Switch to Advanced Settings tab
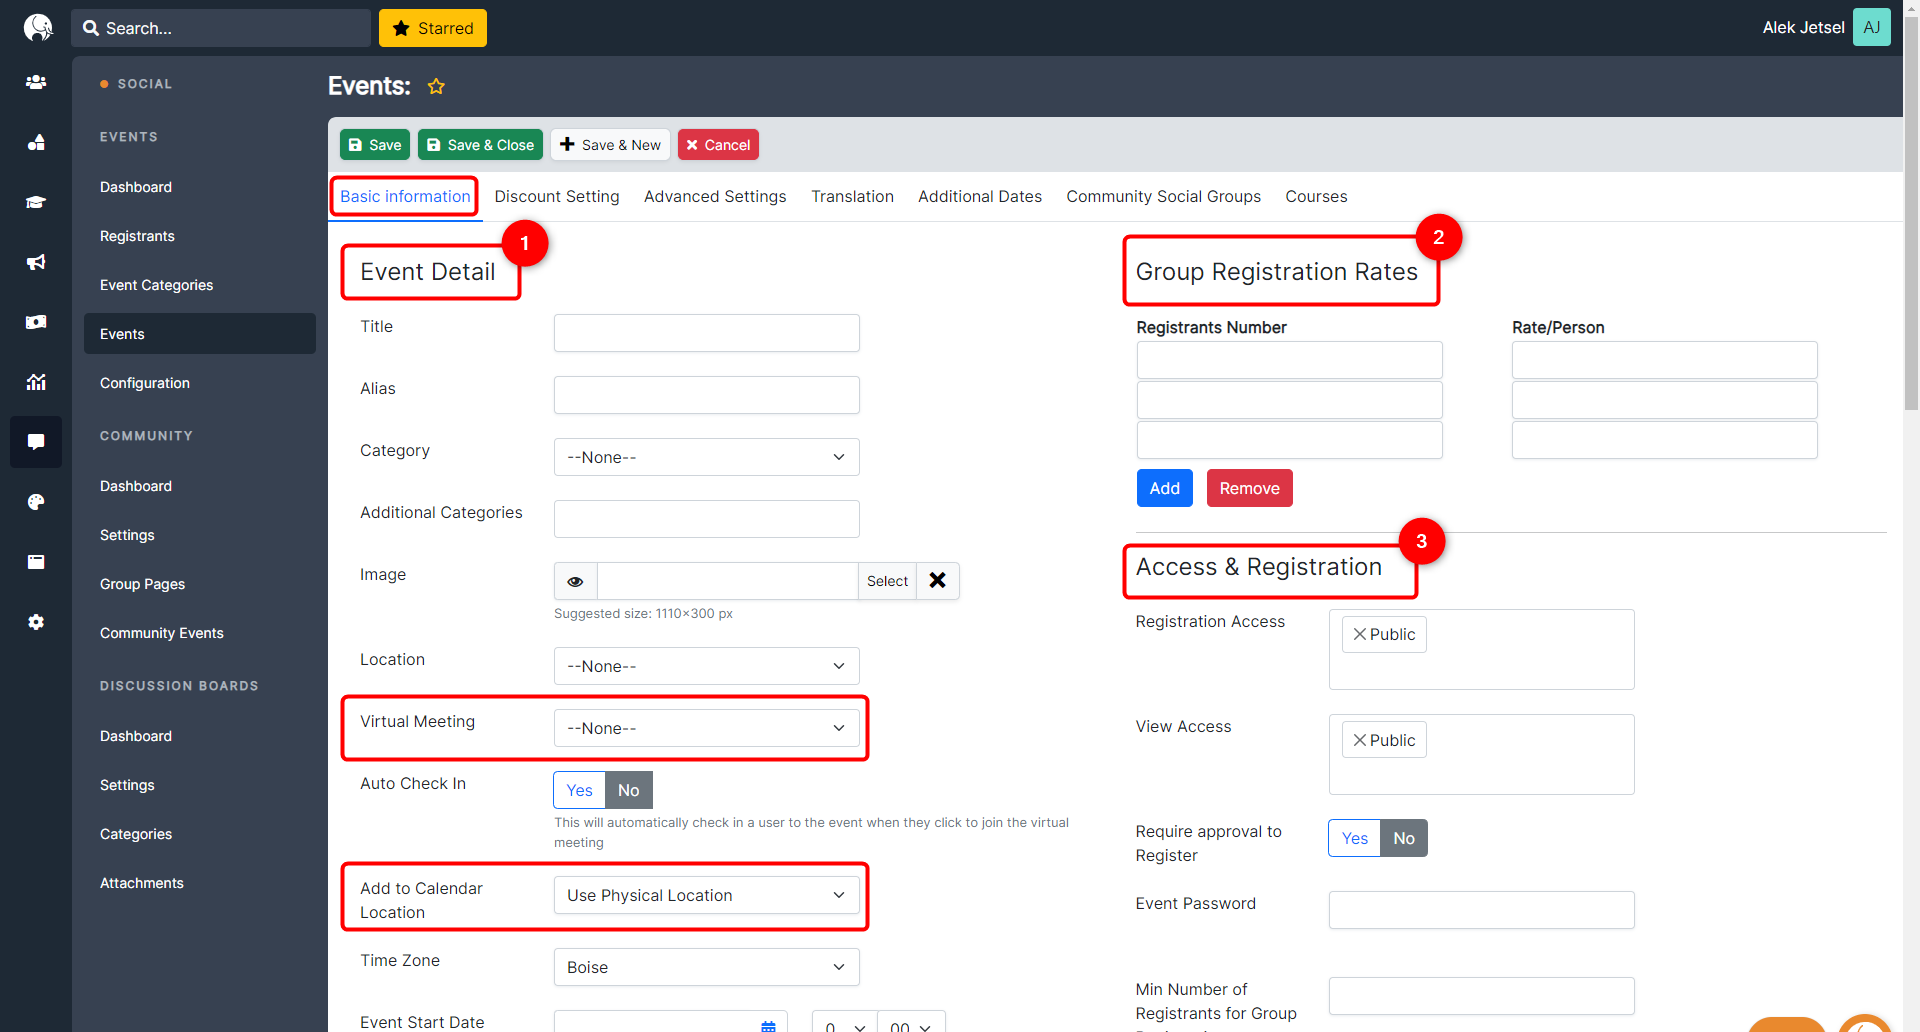Image resolution: width=1920 pixels, height=1032 pixels. point(715,196)
